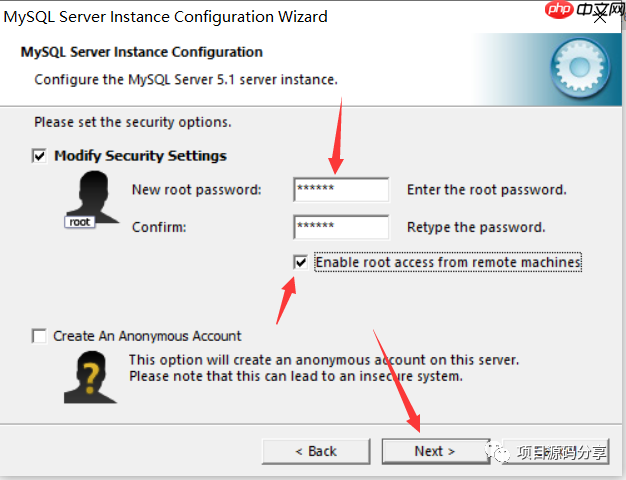Click the php logo watermark
626x480 pixels.
point(559,10)
